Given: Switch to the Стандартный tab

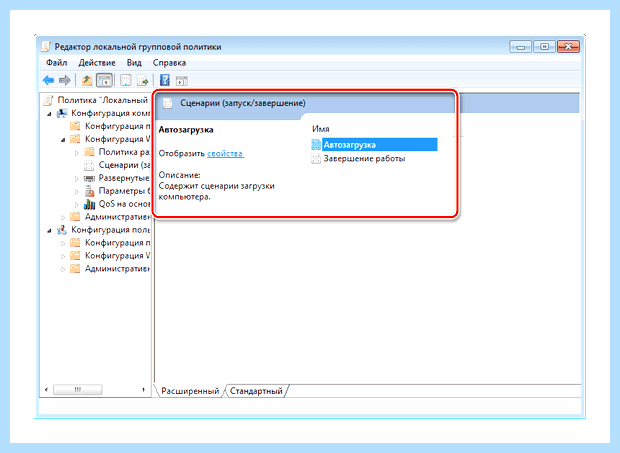Looking at the screenshot, I should (x=256, y=391).
